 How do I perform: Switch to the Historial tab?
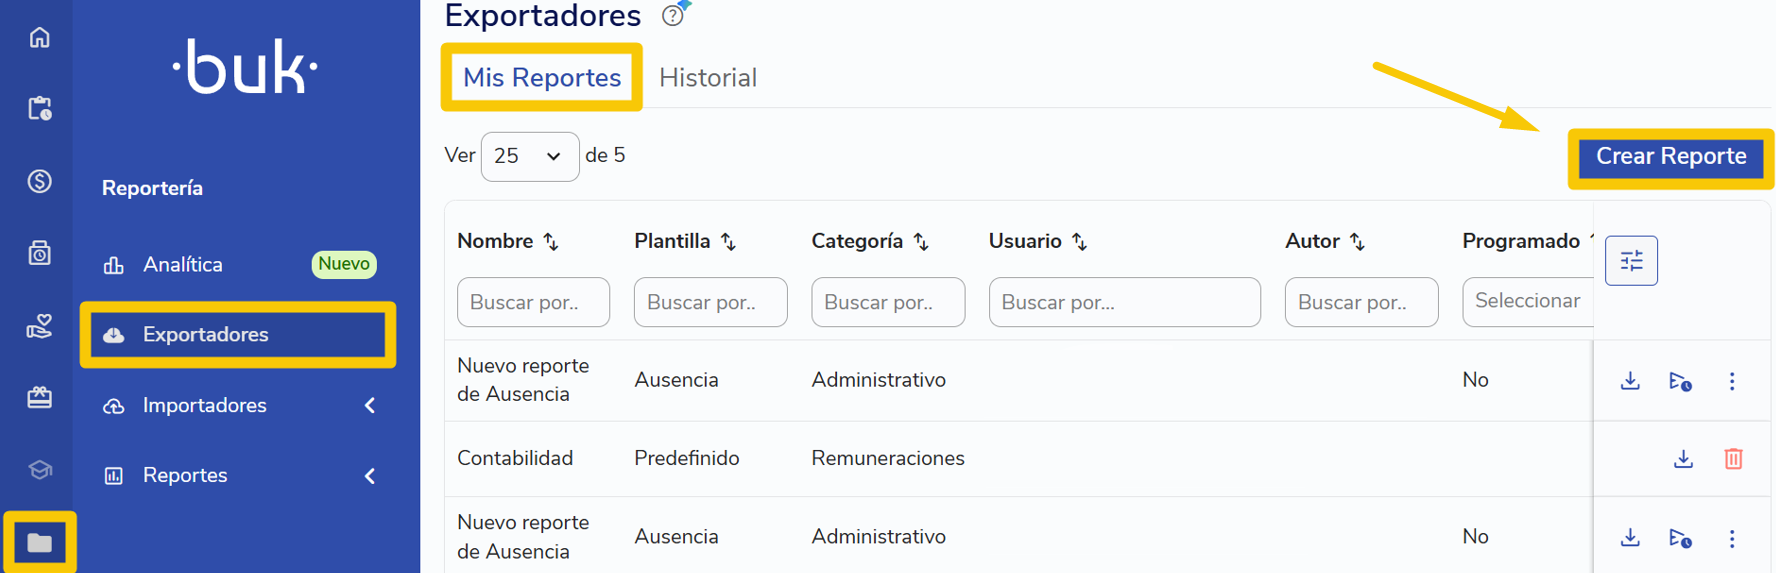tap(708, 78)
